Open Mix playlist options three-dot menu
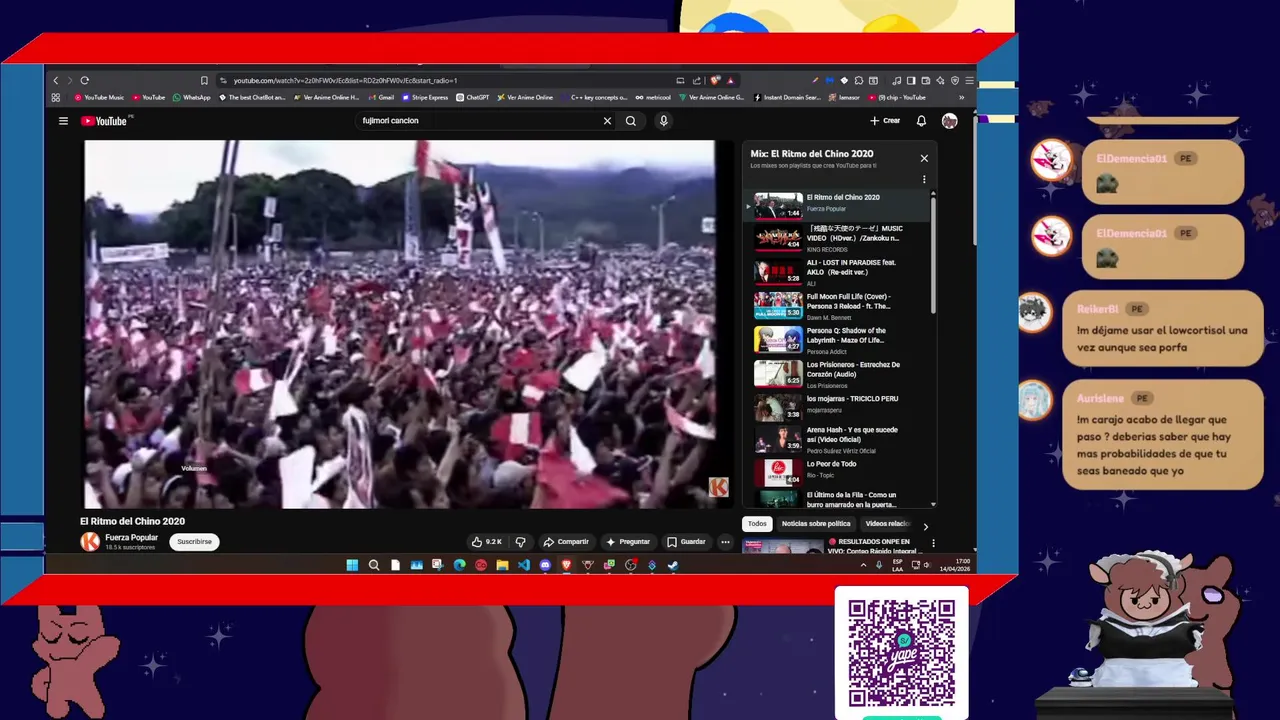Viewport: 1280px width, 720px height. (x=924, y=180)
